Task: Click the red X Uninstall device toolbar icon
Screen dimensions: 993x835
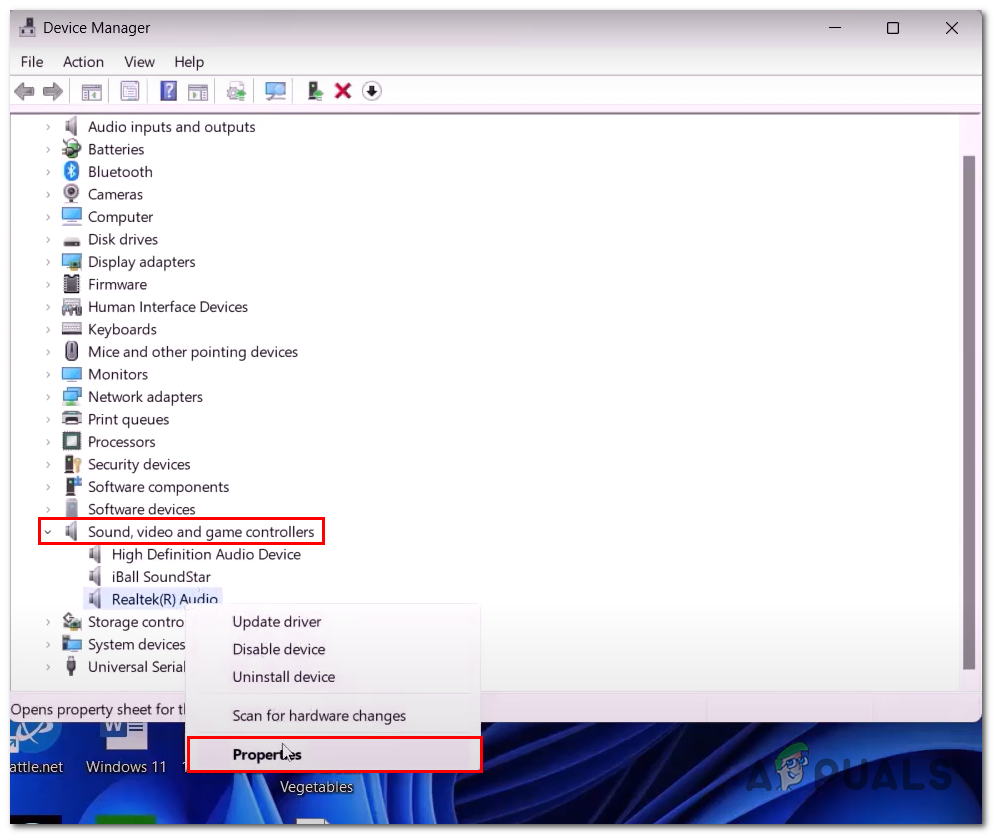Action: [x=343, y=91]
